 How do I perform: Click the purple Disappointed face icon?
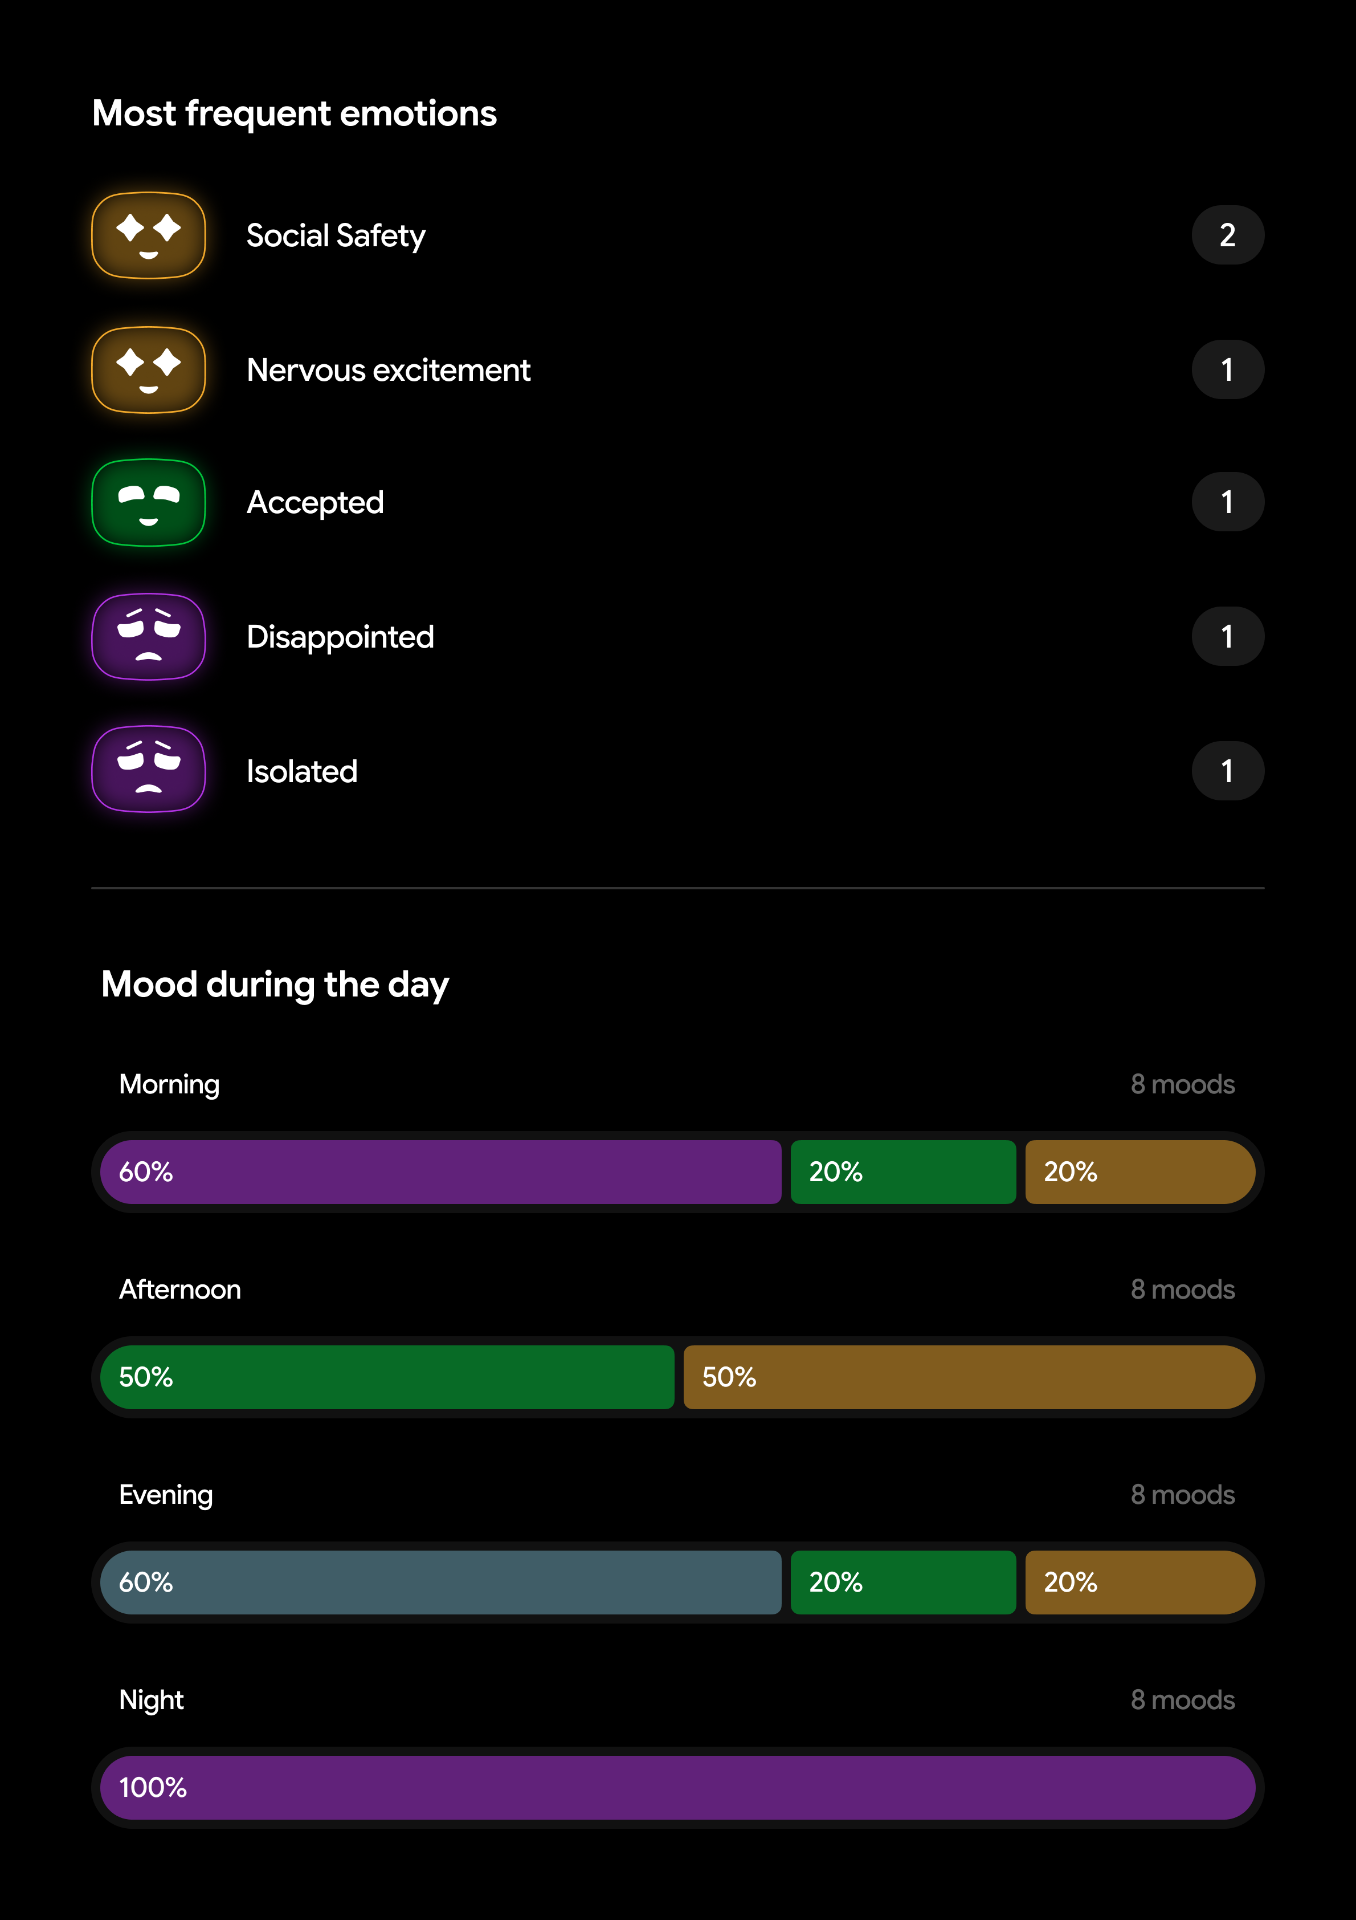click(148, 637)
